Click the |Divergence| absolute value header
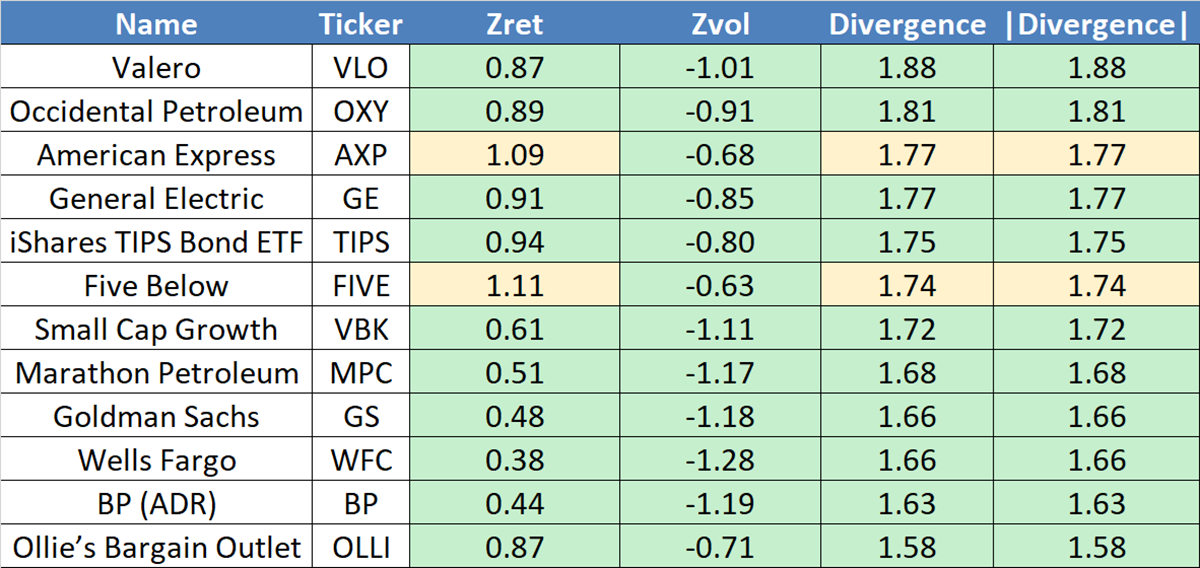The width and height of the screenshot is (1200, 568). 1096,24
